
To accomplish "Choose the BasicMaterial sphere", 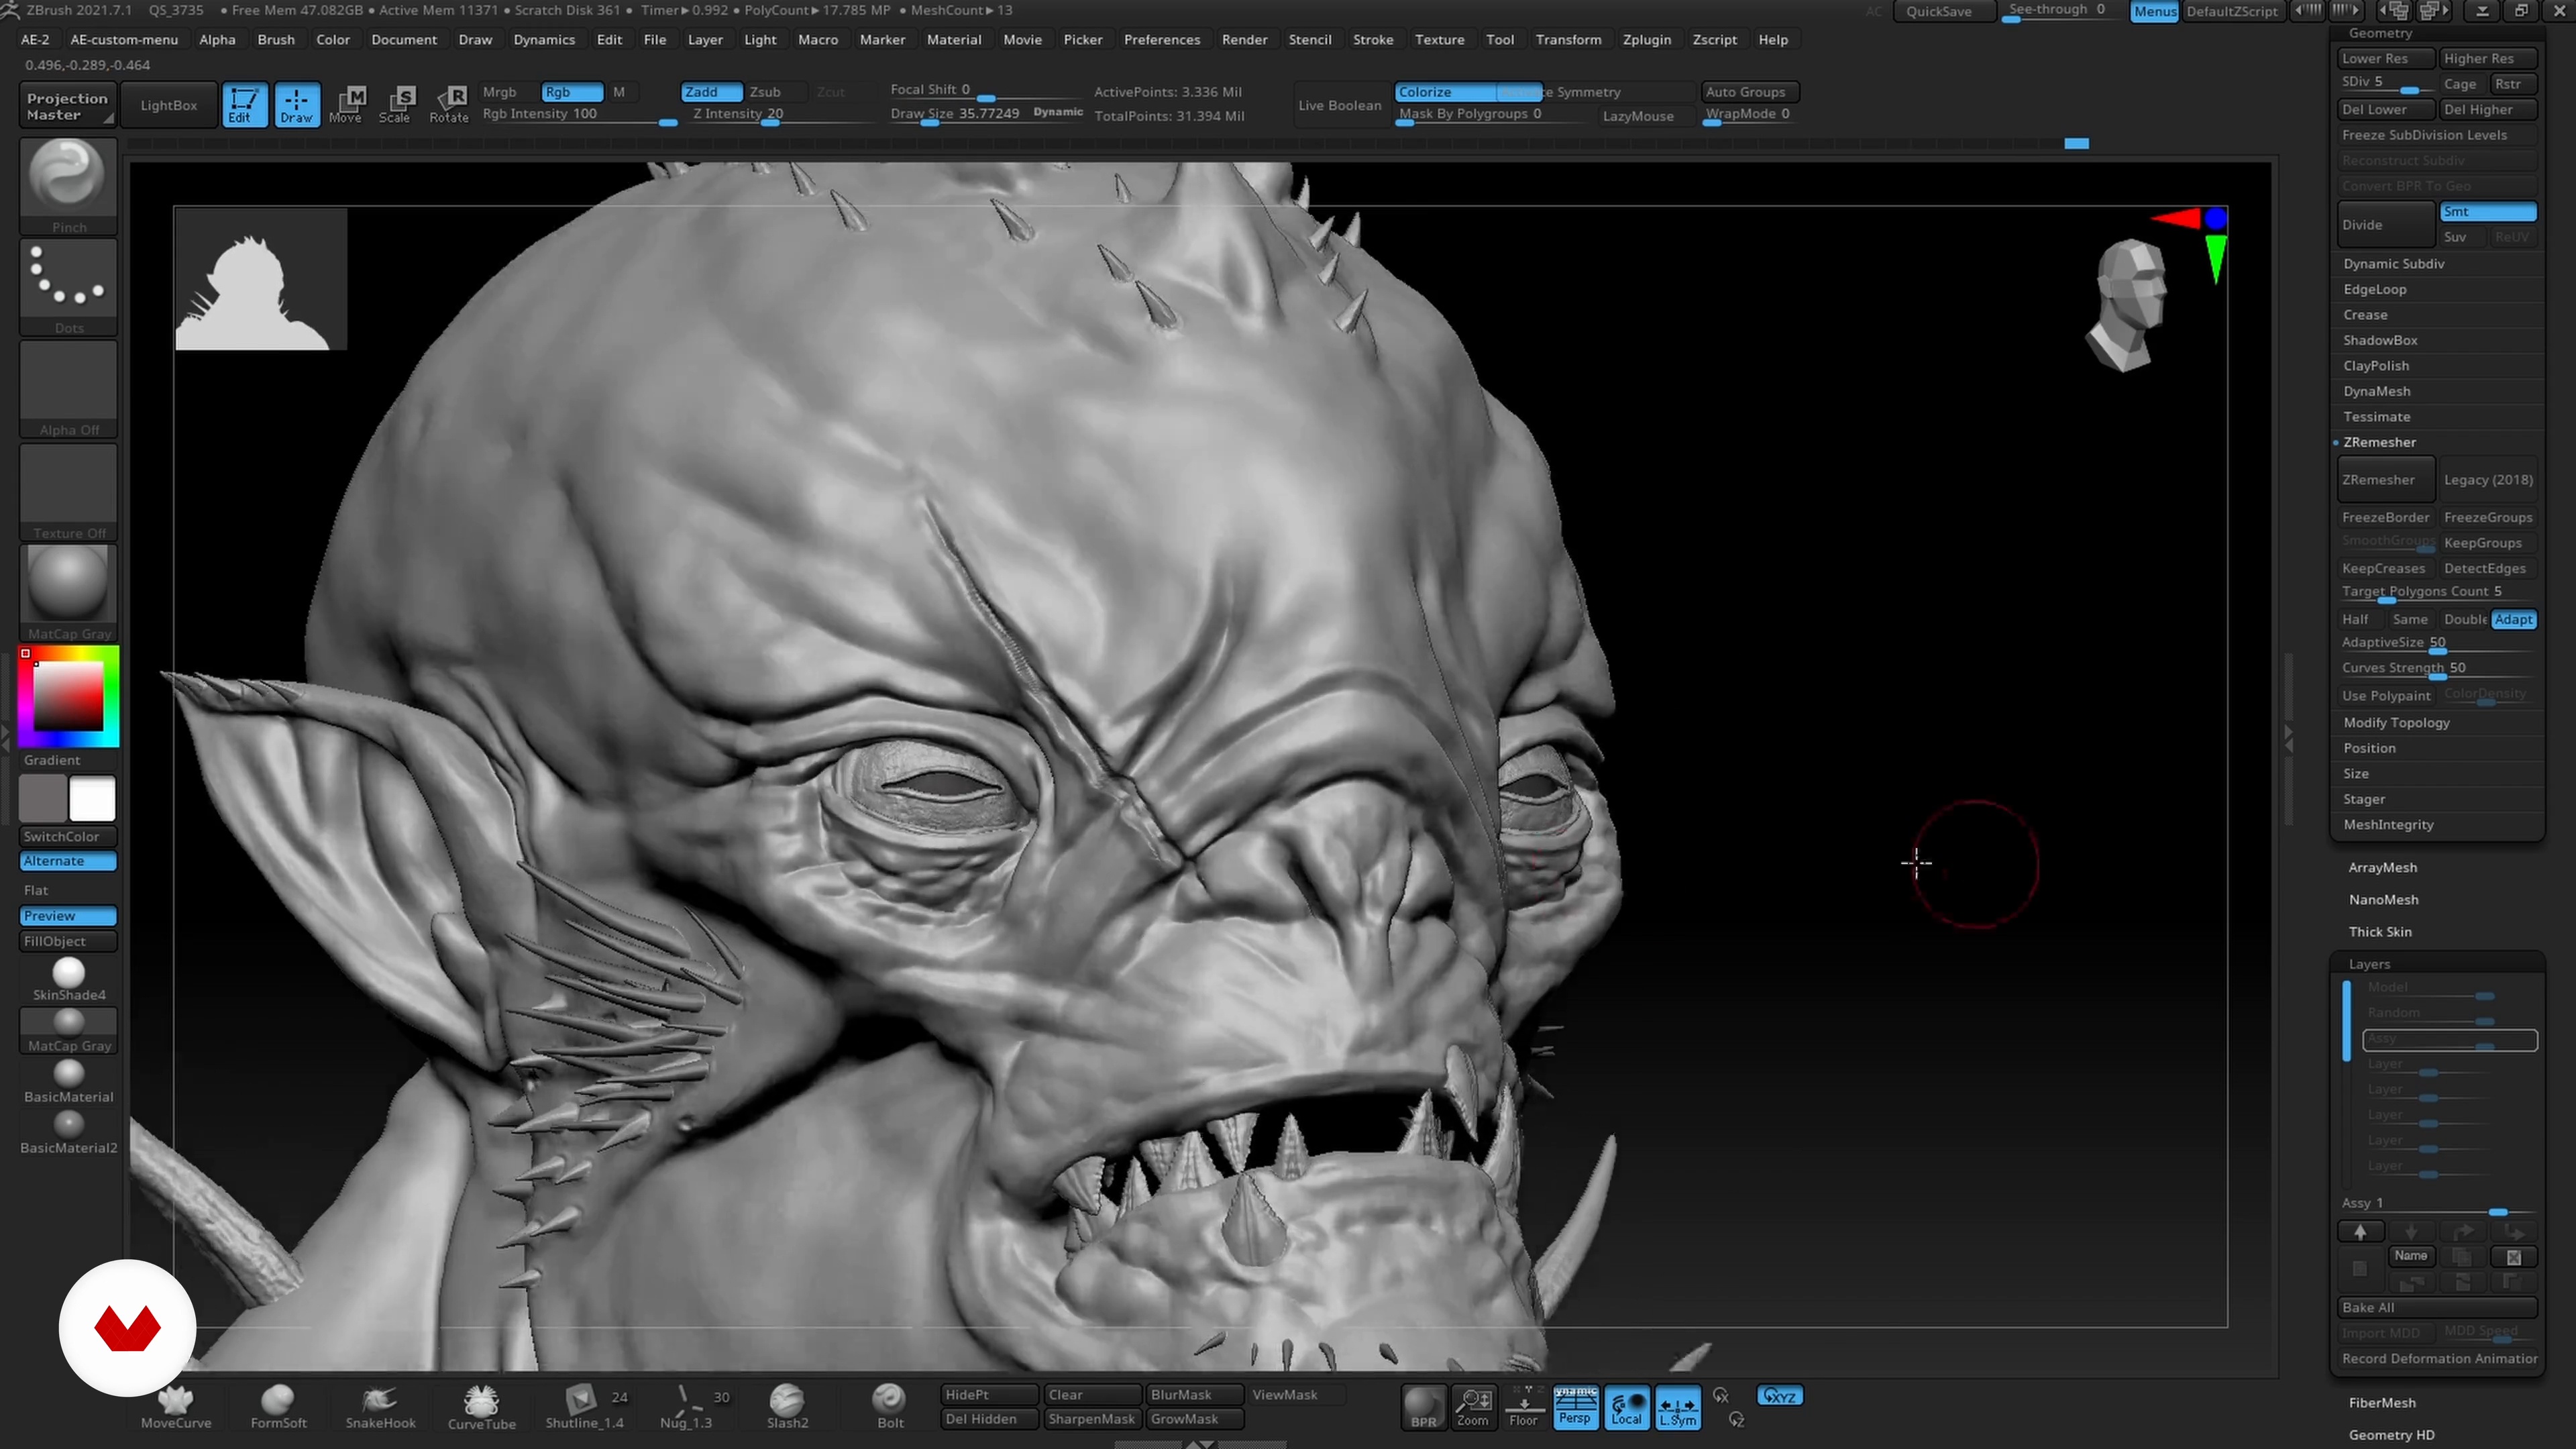I will 68,1081.
